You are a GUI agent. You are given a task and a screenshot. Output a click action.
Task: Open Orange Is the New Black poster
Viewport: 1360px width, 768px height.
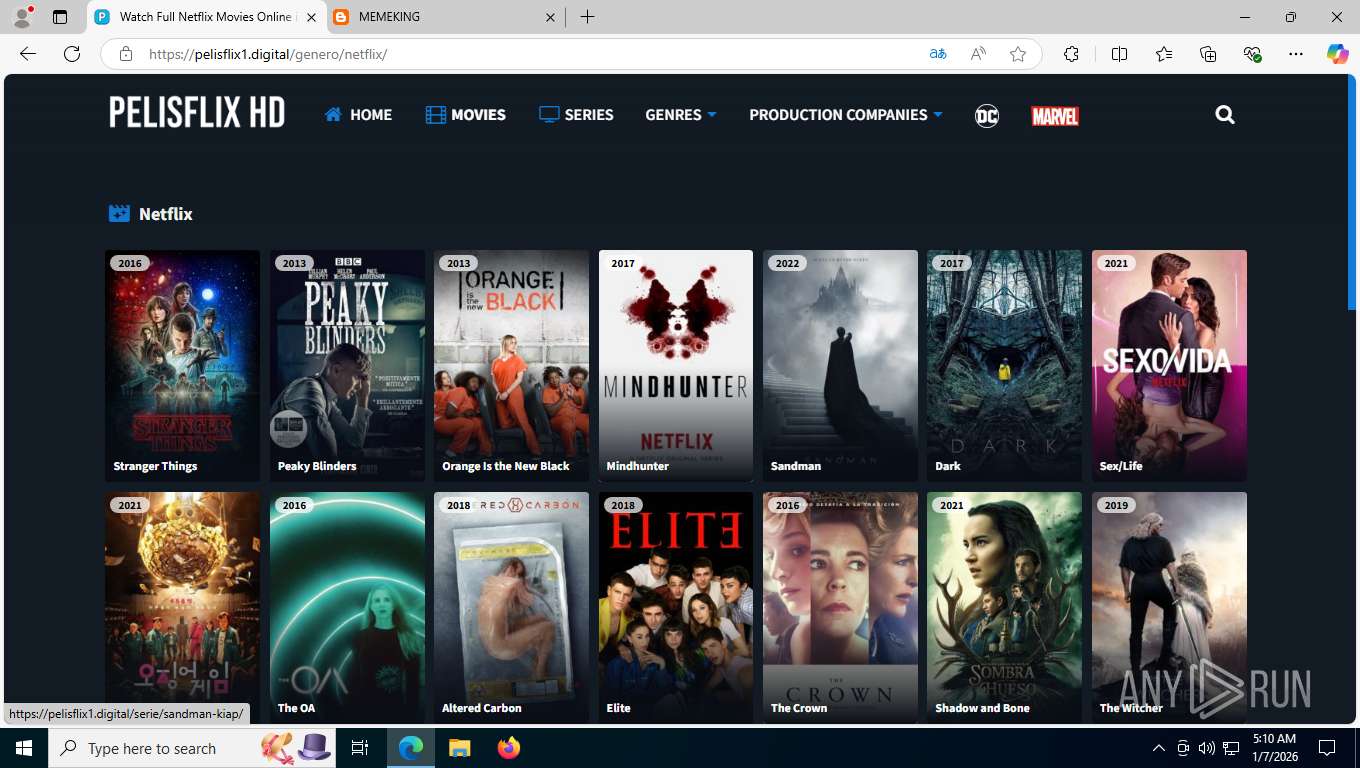[x=511, y=365]
